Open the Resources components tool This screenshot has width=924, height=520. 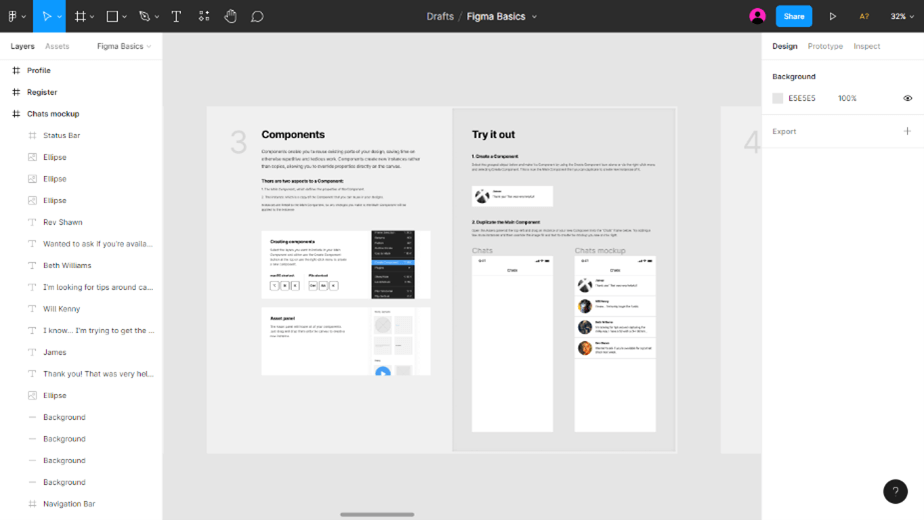pyautogui.click(x=204, y=17)
